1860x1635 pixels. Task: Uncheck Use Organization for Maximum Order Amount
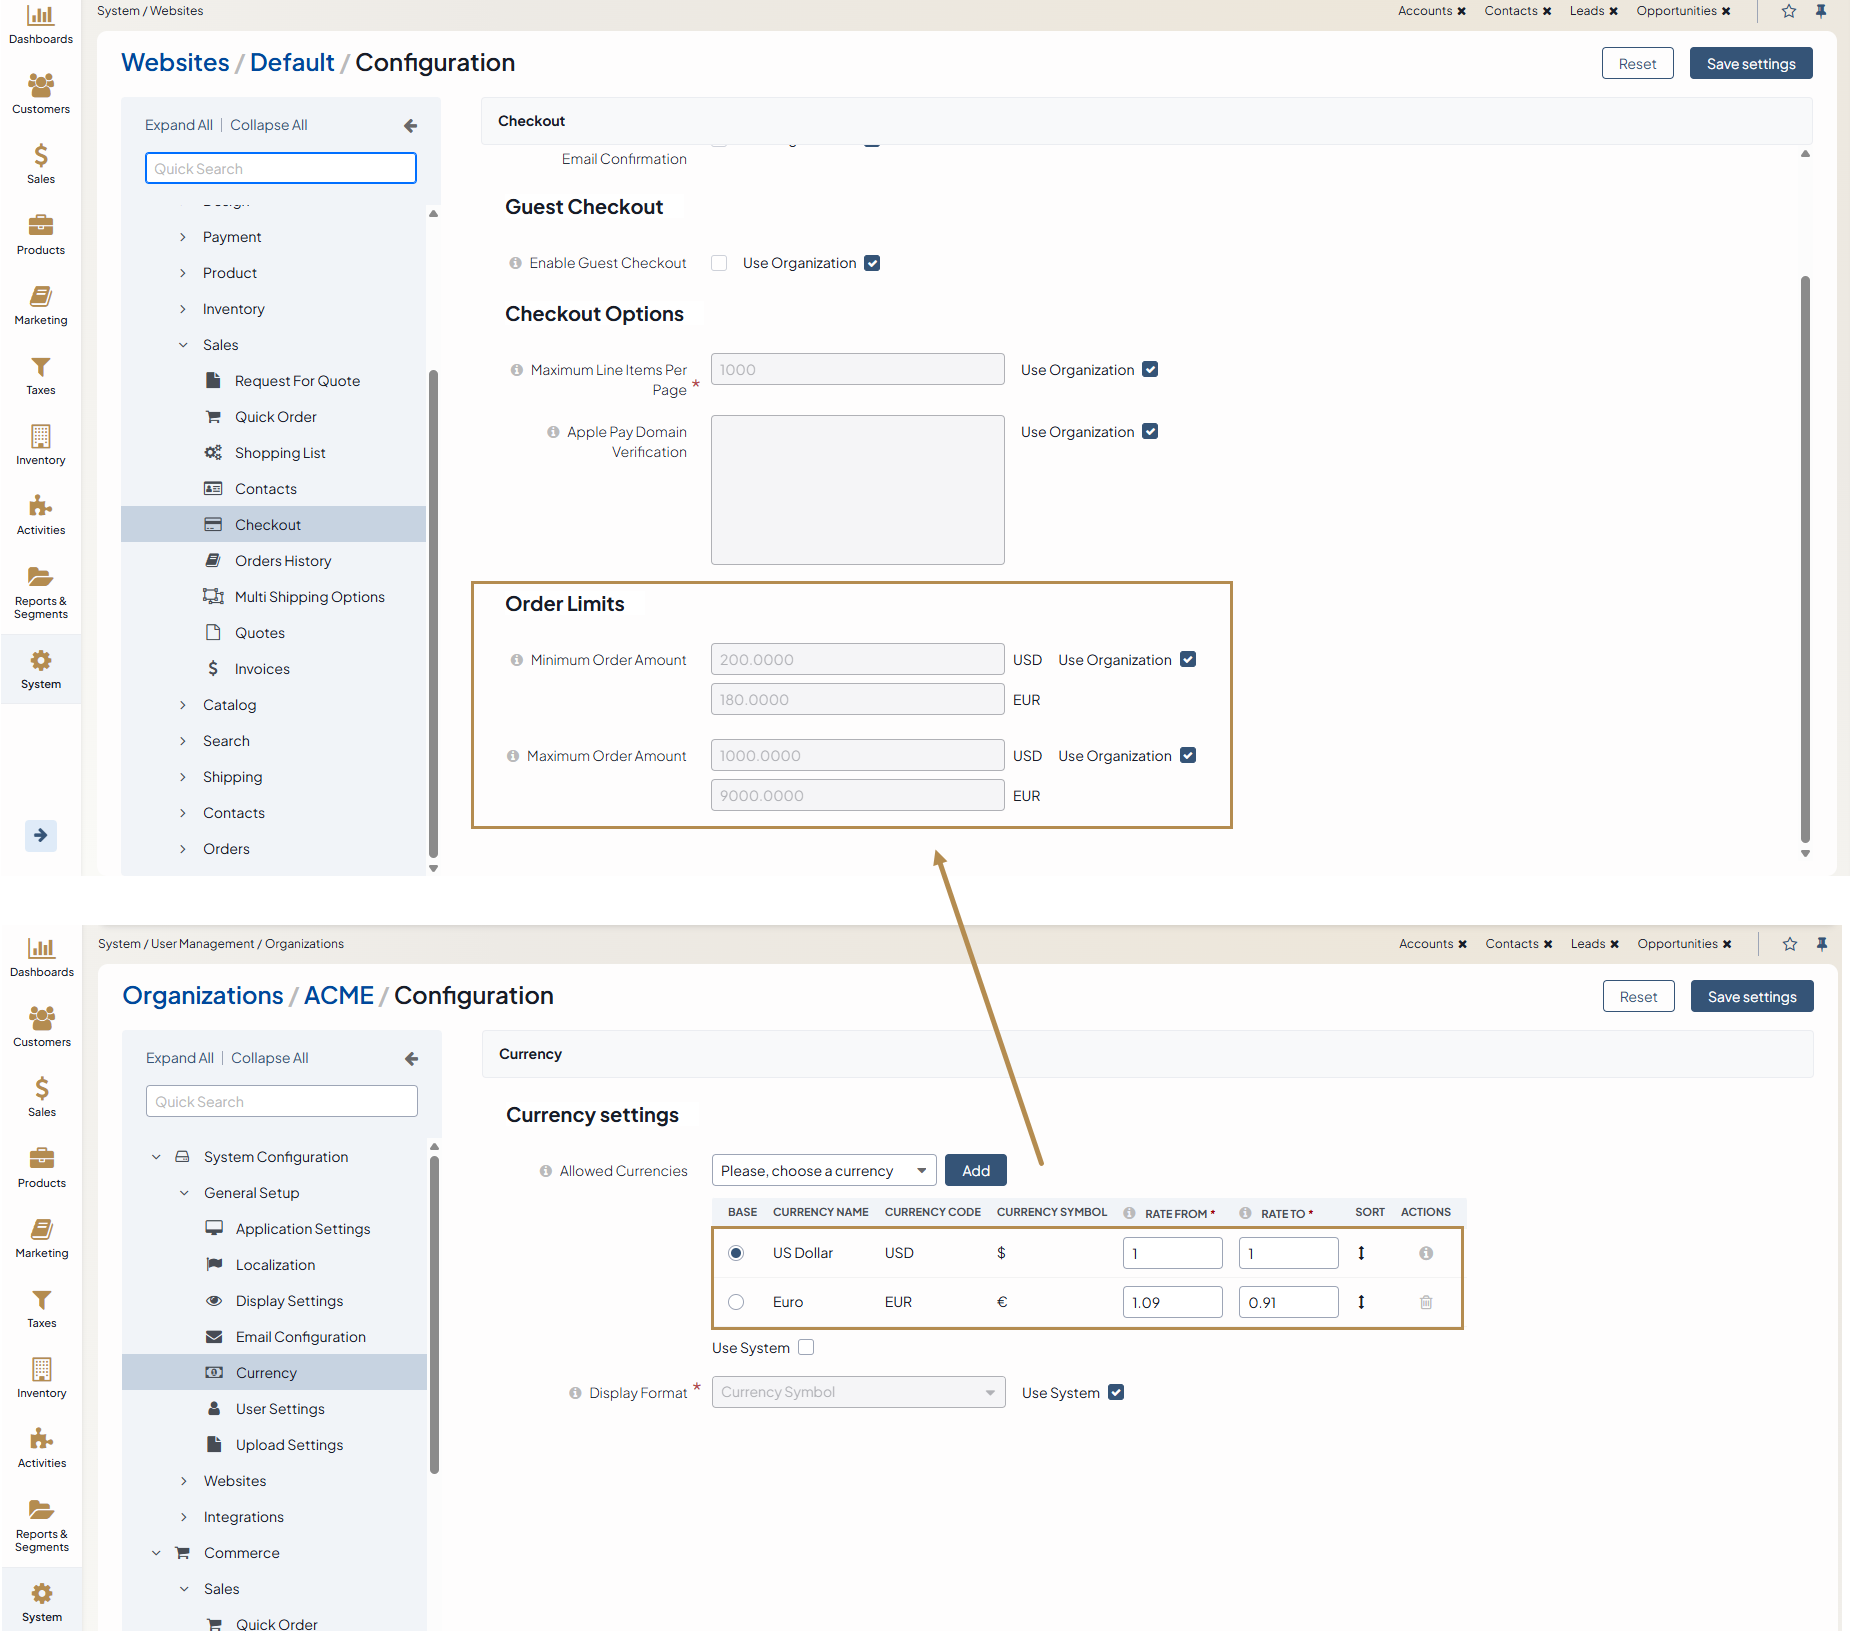coord(1188,755)
